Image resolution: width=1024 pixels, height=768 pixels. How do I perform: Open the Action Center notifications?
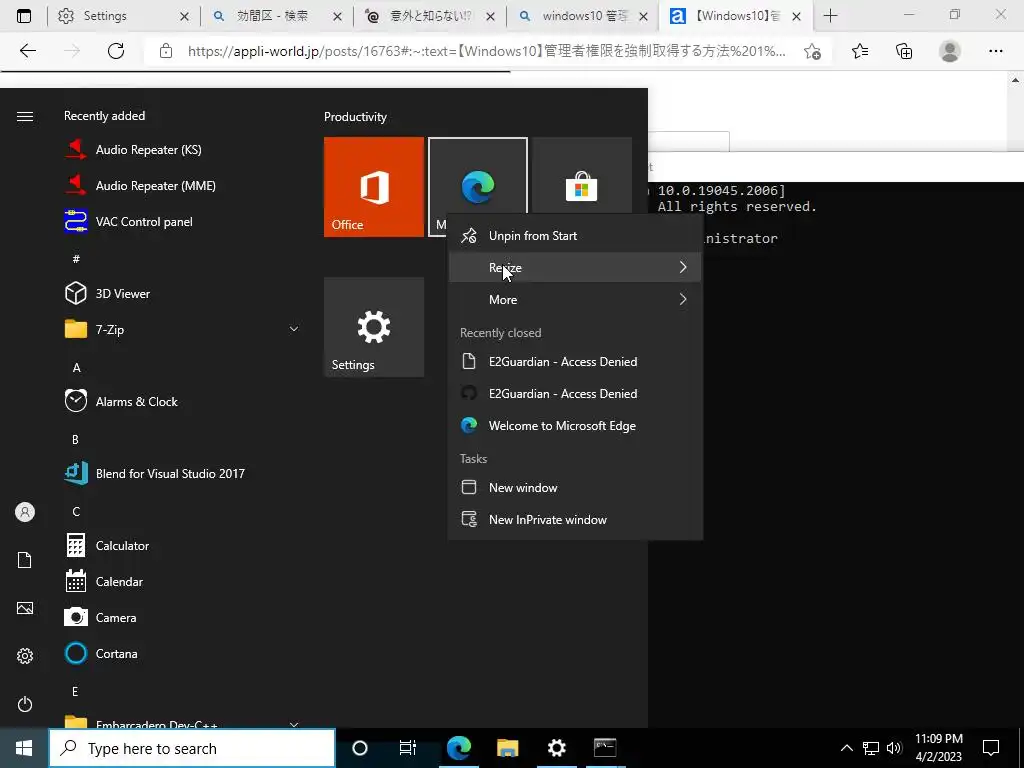coord(991,748)
